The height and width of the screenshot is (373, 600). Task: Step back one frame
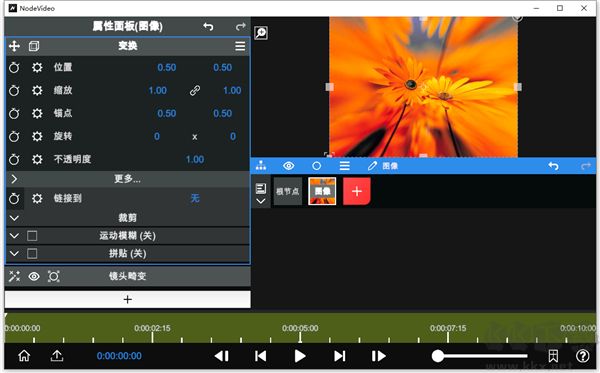(x=222, y=356)
